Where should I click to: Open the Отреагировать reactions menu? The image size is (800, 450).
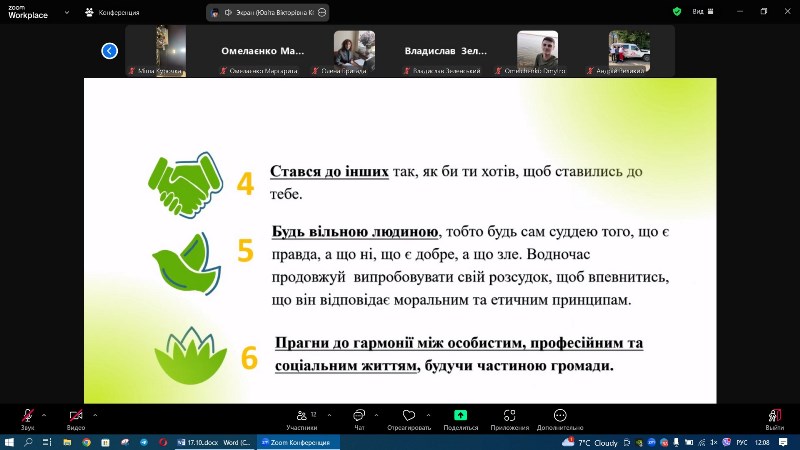pos(408,418)
